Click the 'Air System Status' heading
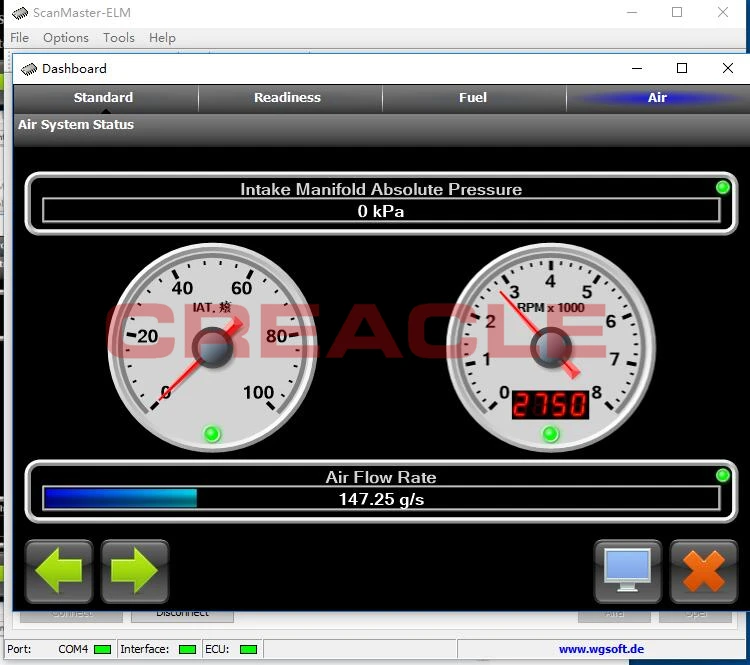 click(76, 125)
